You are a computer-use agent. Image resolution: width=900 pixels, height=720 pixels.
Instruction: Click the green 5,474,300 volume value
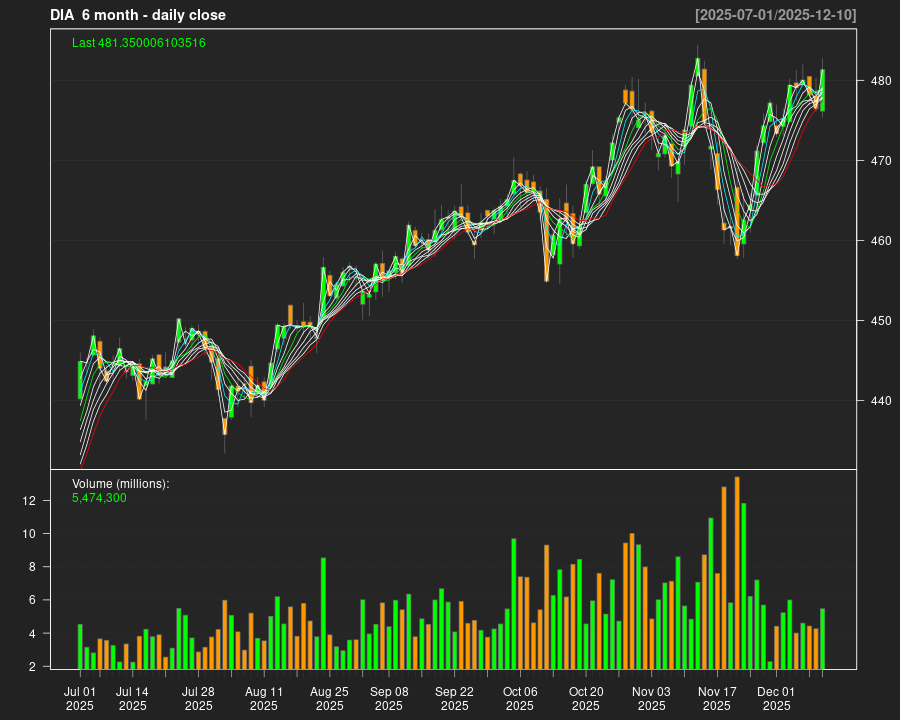tap(99, 498)
